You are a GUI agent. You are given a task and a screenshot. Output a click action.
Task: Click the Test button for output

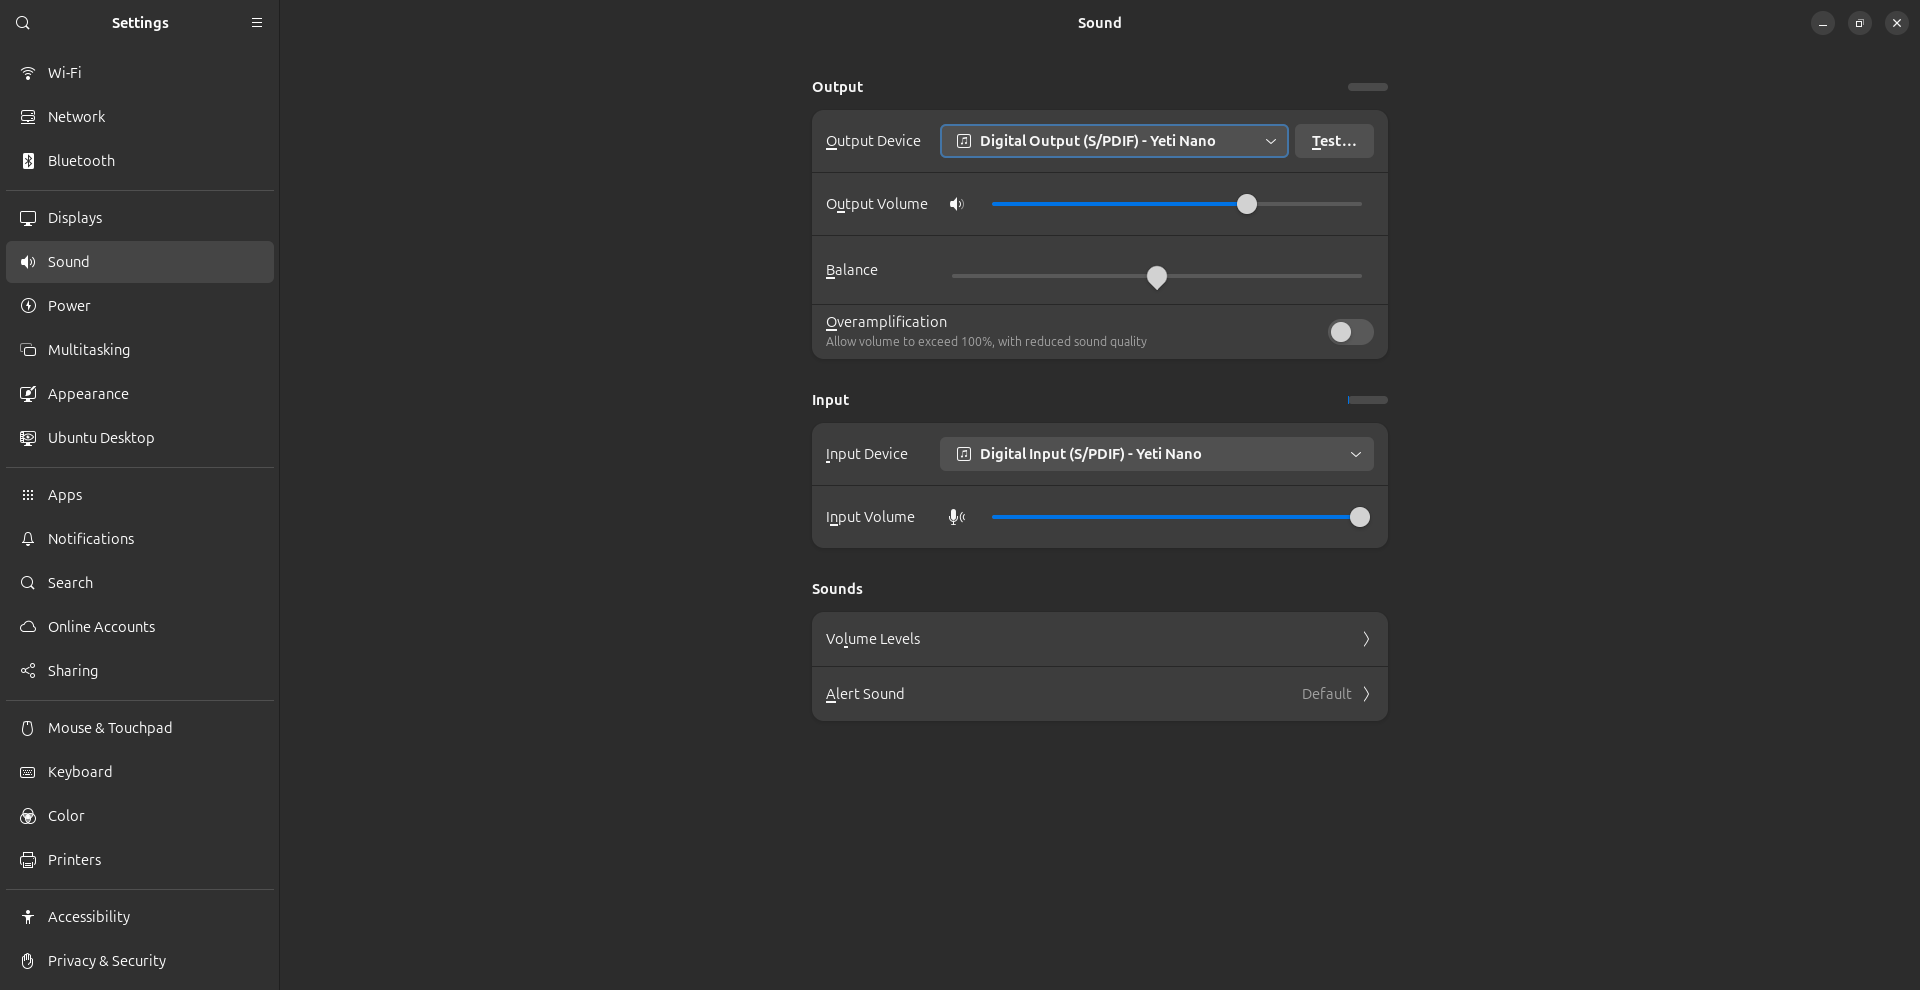tap(1334, 141)
